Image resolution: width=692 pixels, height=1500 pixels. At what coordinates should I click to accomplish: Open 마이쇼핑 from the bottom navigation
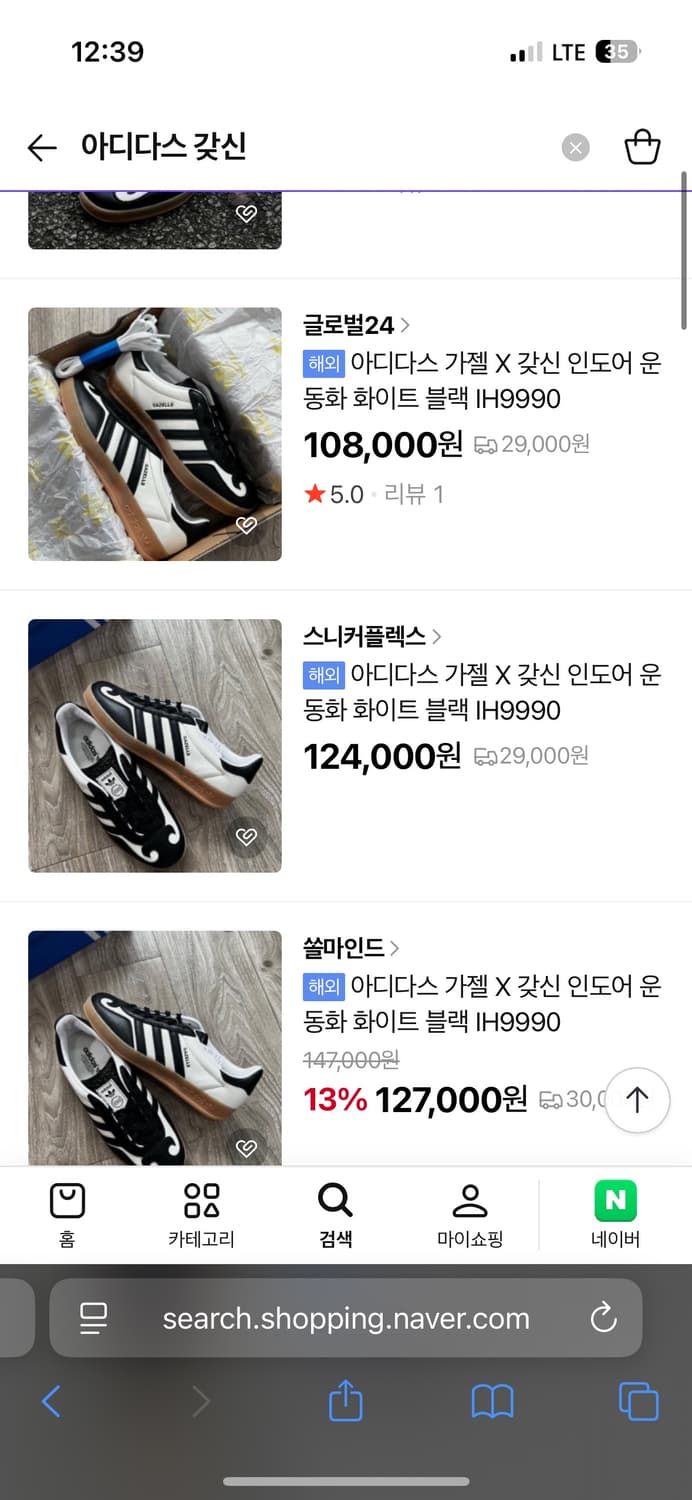(470, 1213)
